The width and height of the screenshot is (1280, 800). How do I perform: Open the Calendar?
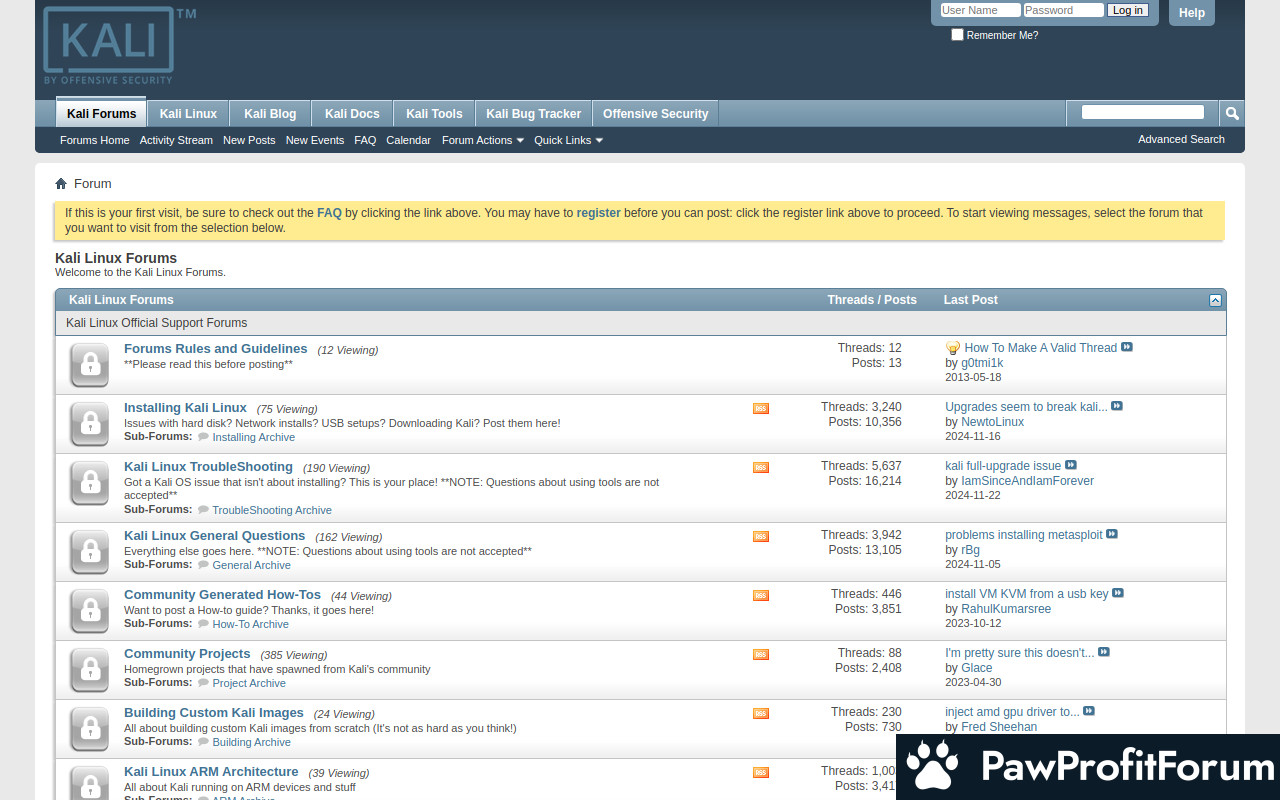coord(408,140)
